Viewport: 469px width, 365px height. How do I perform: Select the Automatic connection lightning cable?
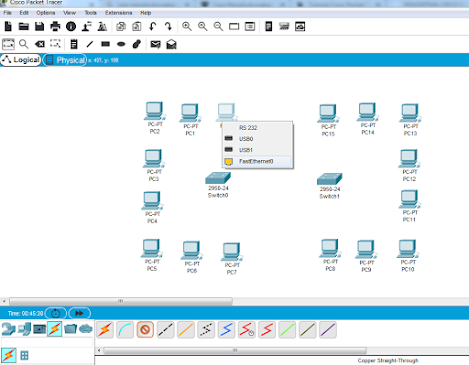coord(105,330)
